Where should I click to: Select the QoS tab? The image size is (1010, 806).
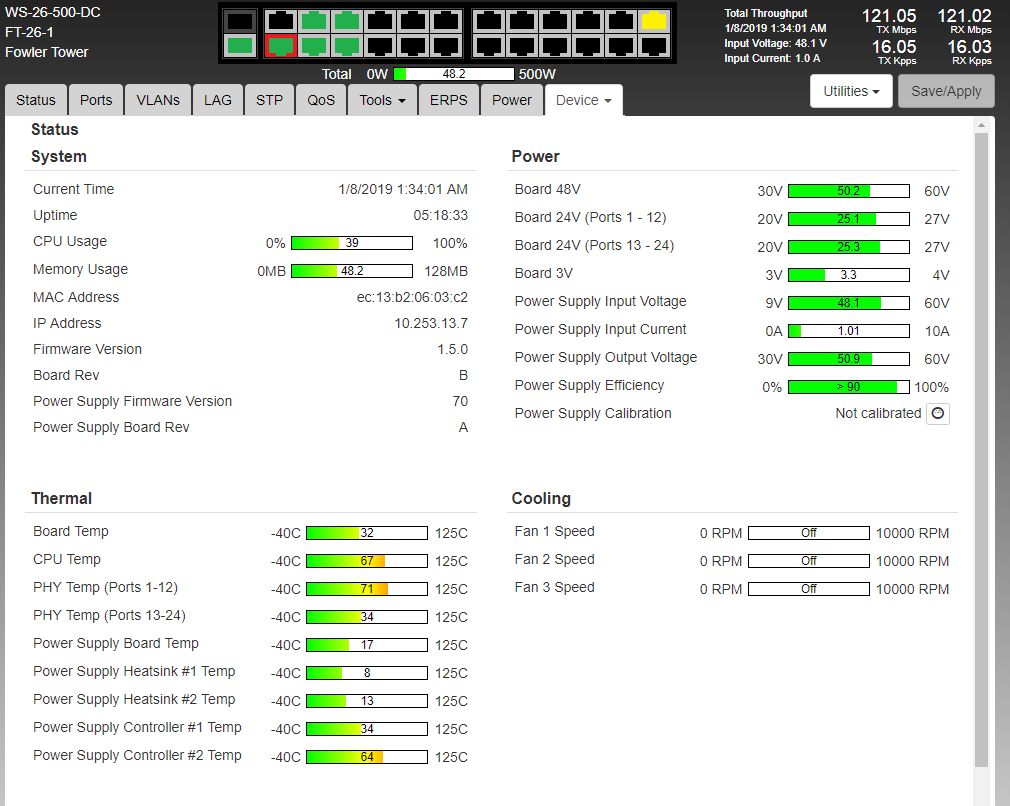coord(321,100)
